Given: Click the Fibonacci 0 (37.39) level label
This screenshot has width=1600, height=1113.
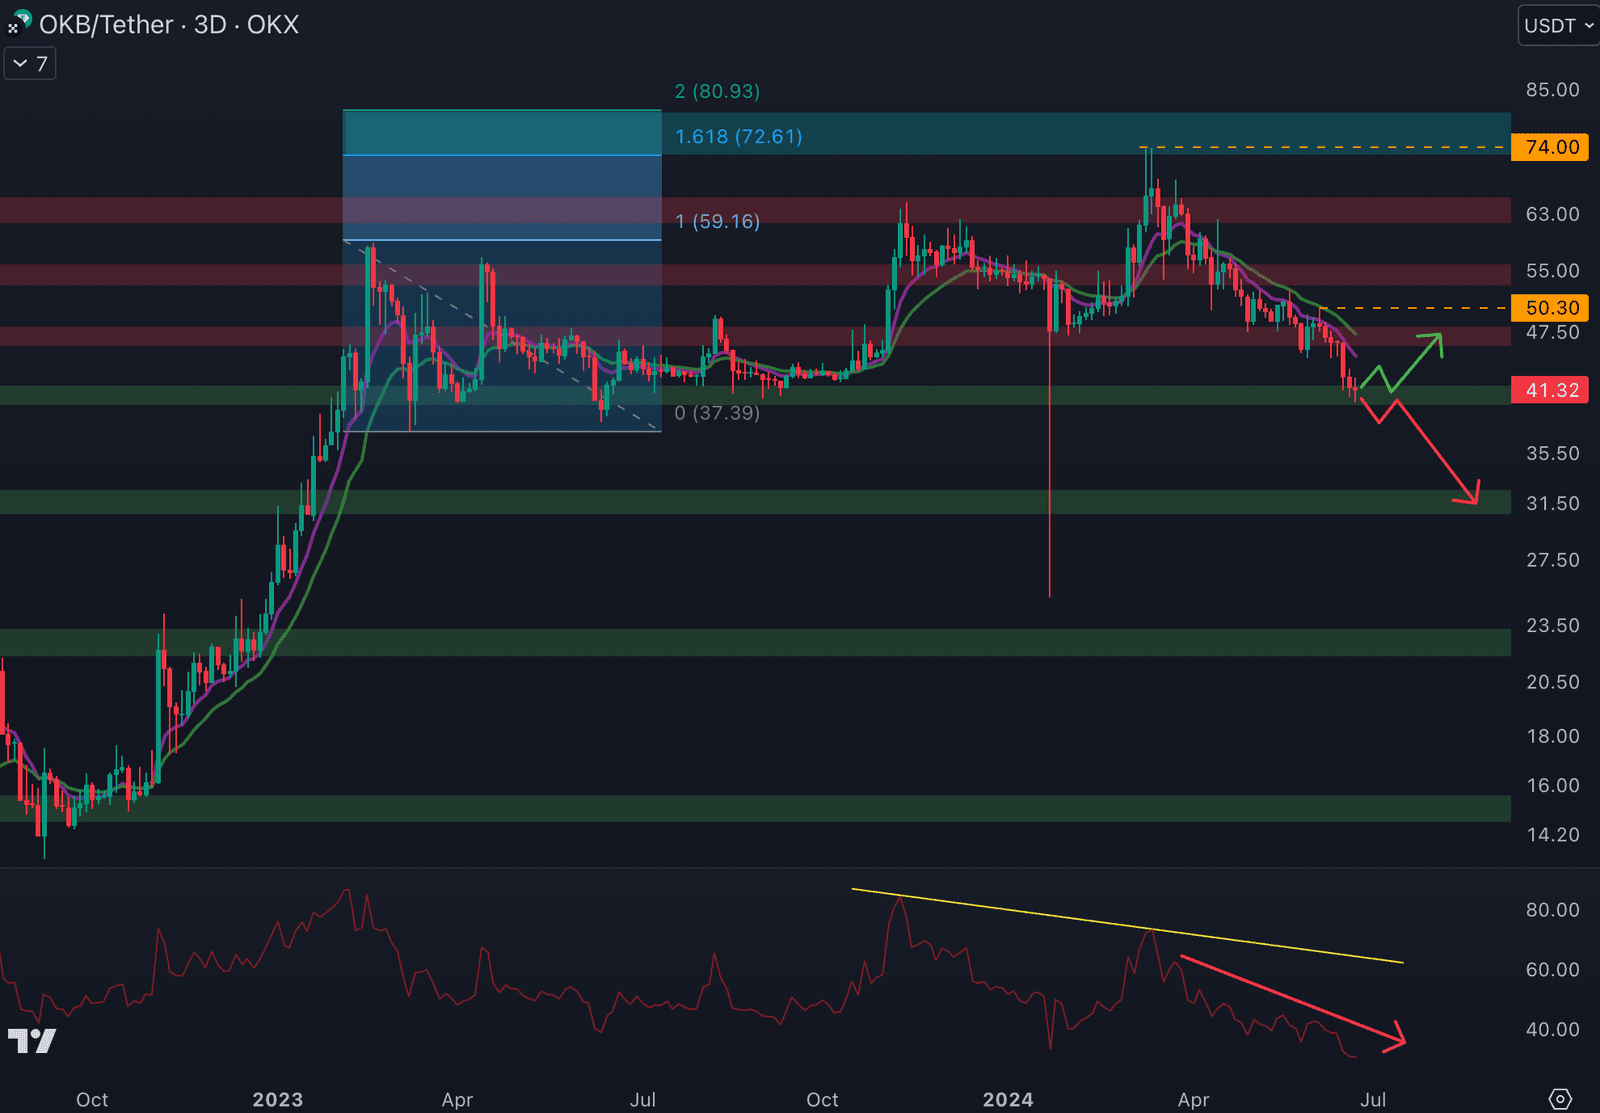Looking at the screenshot, I should pos(717,413).
